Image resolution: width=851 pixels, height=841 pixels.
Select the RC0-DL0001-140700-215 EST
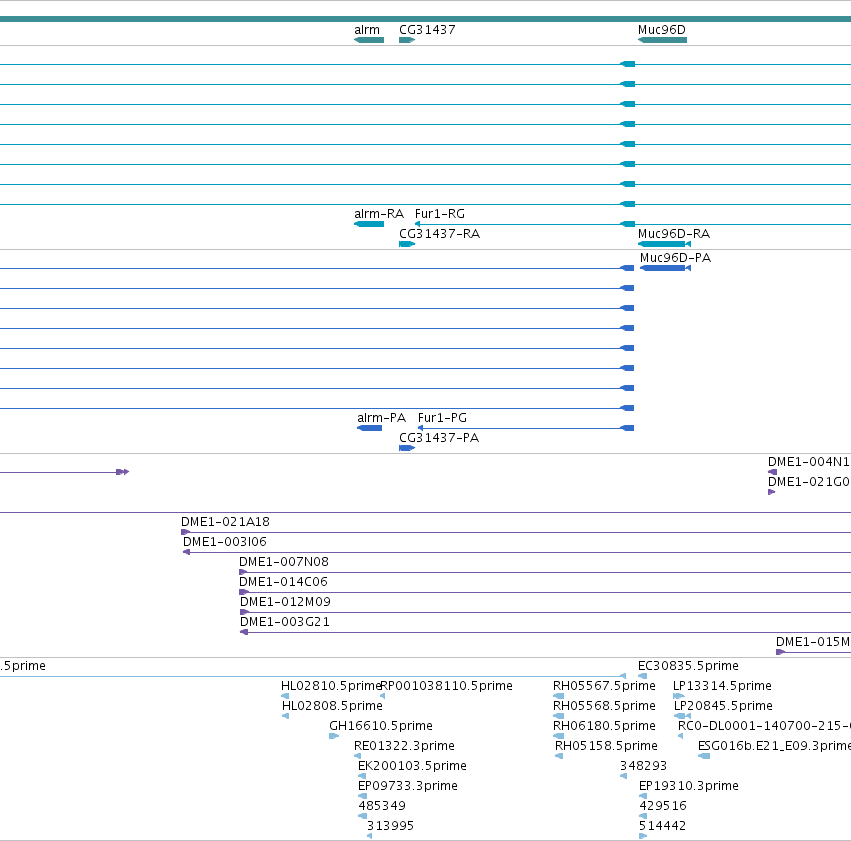[x=681, y=736]
